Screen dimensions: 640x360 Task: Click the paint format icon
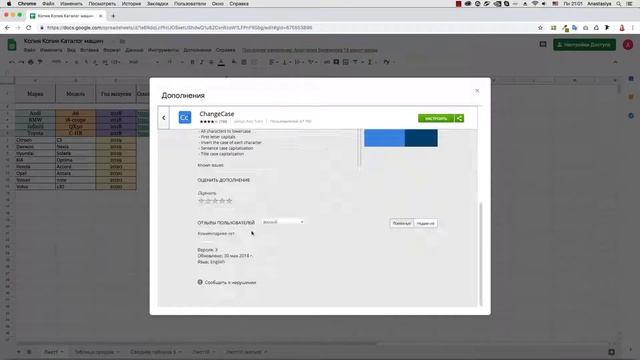[x=40, y=62]
